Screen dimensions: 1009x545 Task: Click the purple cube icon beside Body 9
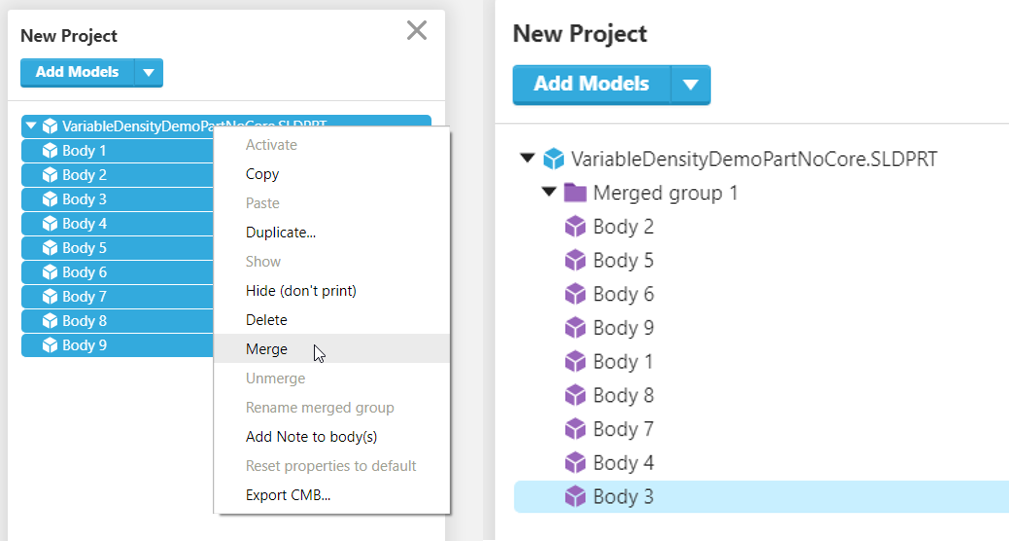pyautogui.click(x=575, y=328)
